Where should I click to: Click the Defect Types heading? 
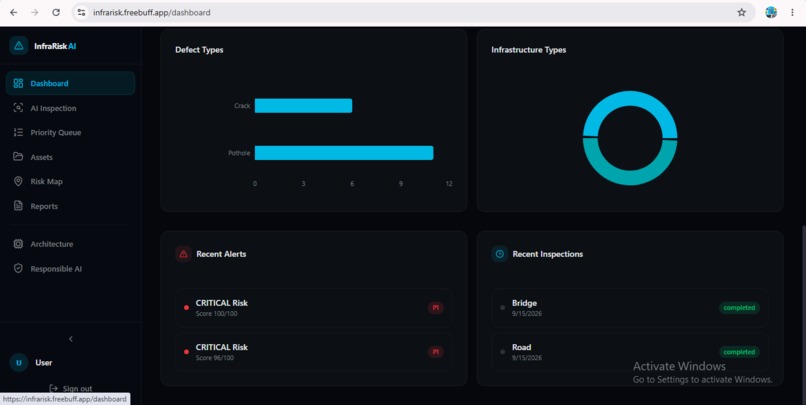199,50
